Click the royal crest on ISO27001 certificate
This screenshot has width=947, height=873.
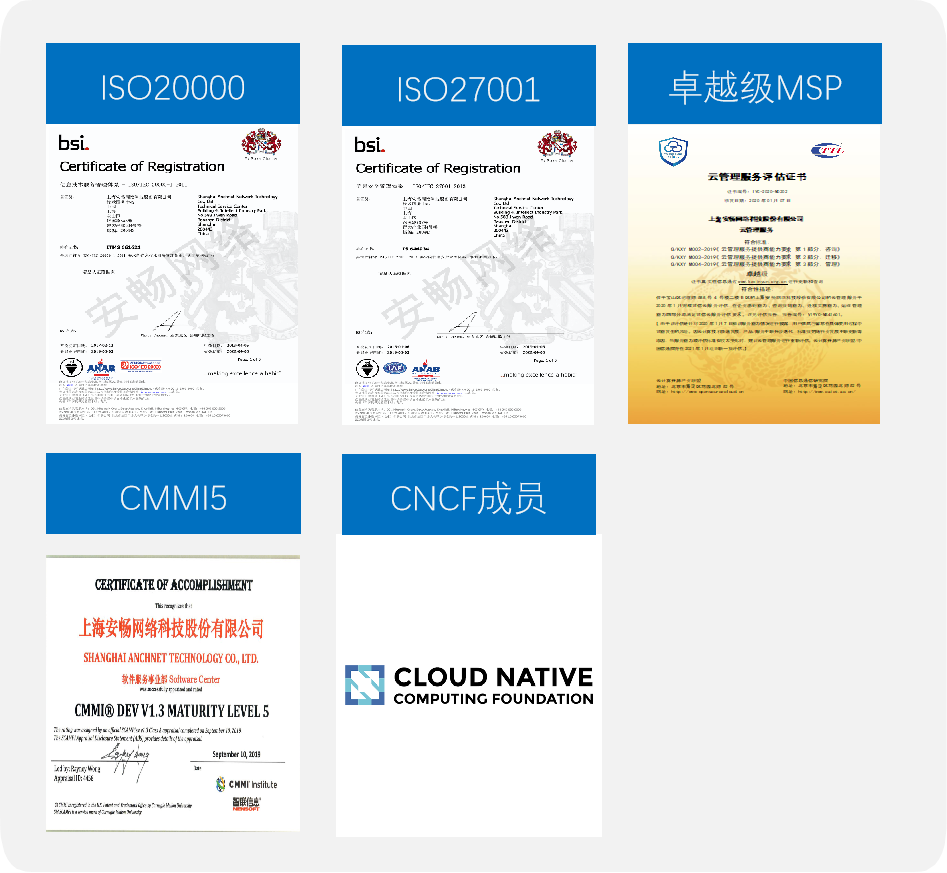557,145
